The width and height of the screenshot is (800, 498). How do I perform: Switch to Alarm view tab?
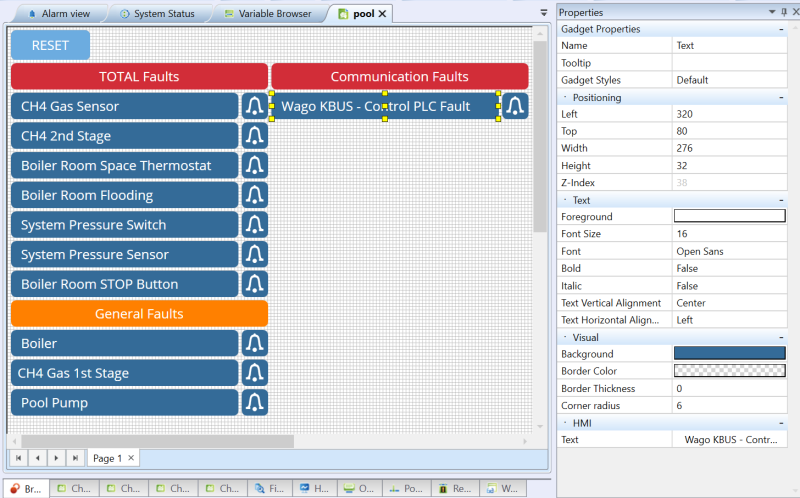(59, 14)
